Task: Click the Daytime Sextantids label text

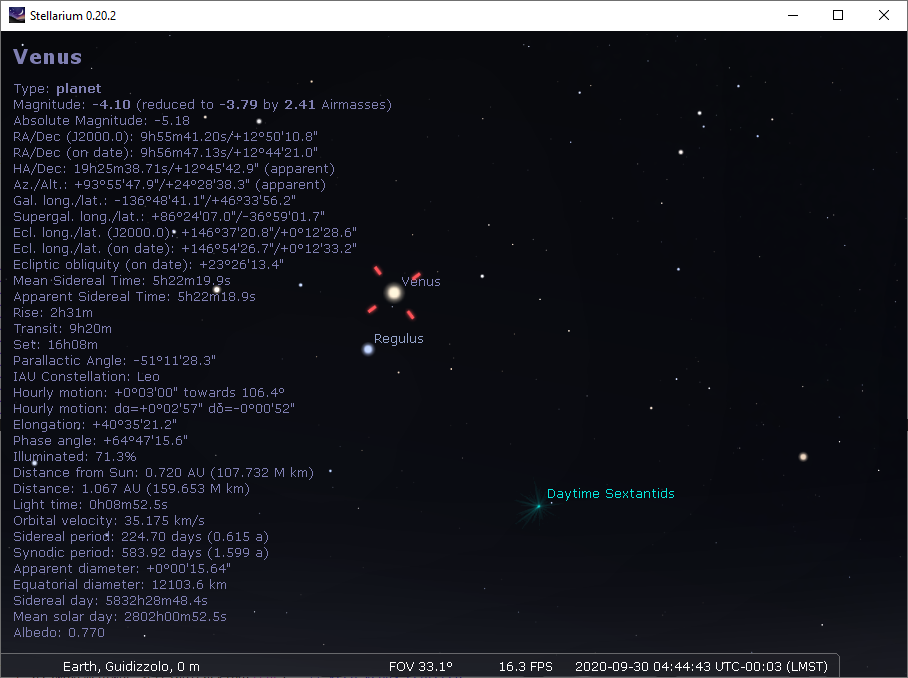Action: tap(610, 494)
